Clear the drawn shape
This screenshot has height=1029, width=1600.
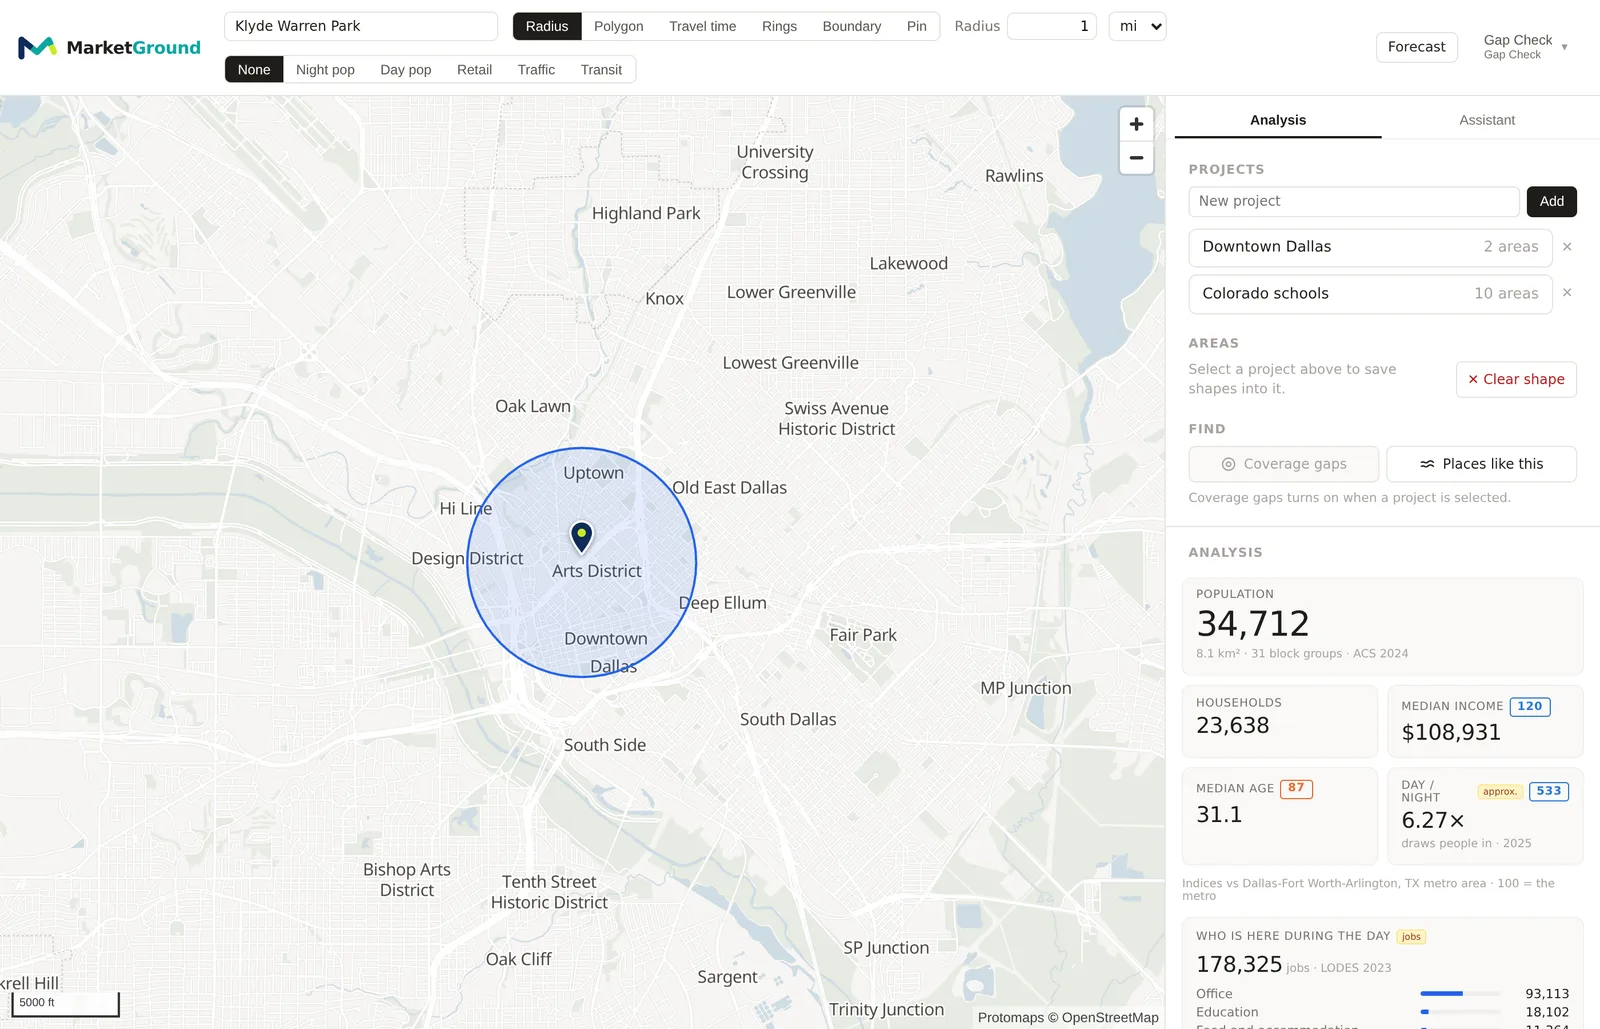point(1516,379)
